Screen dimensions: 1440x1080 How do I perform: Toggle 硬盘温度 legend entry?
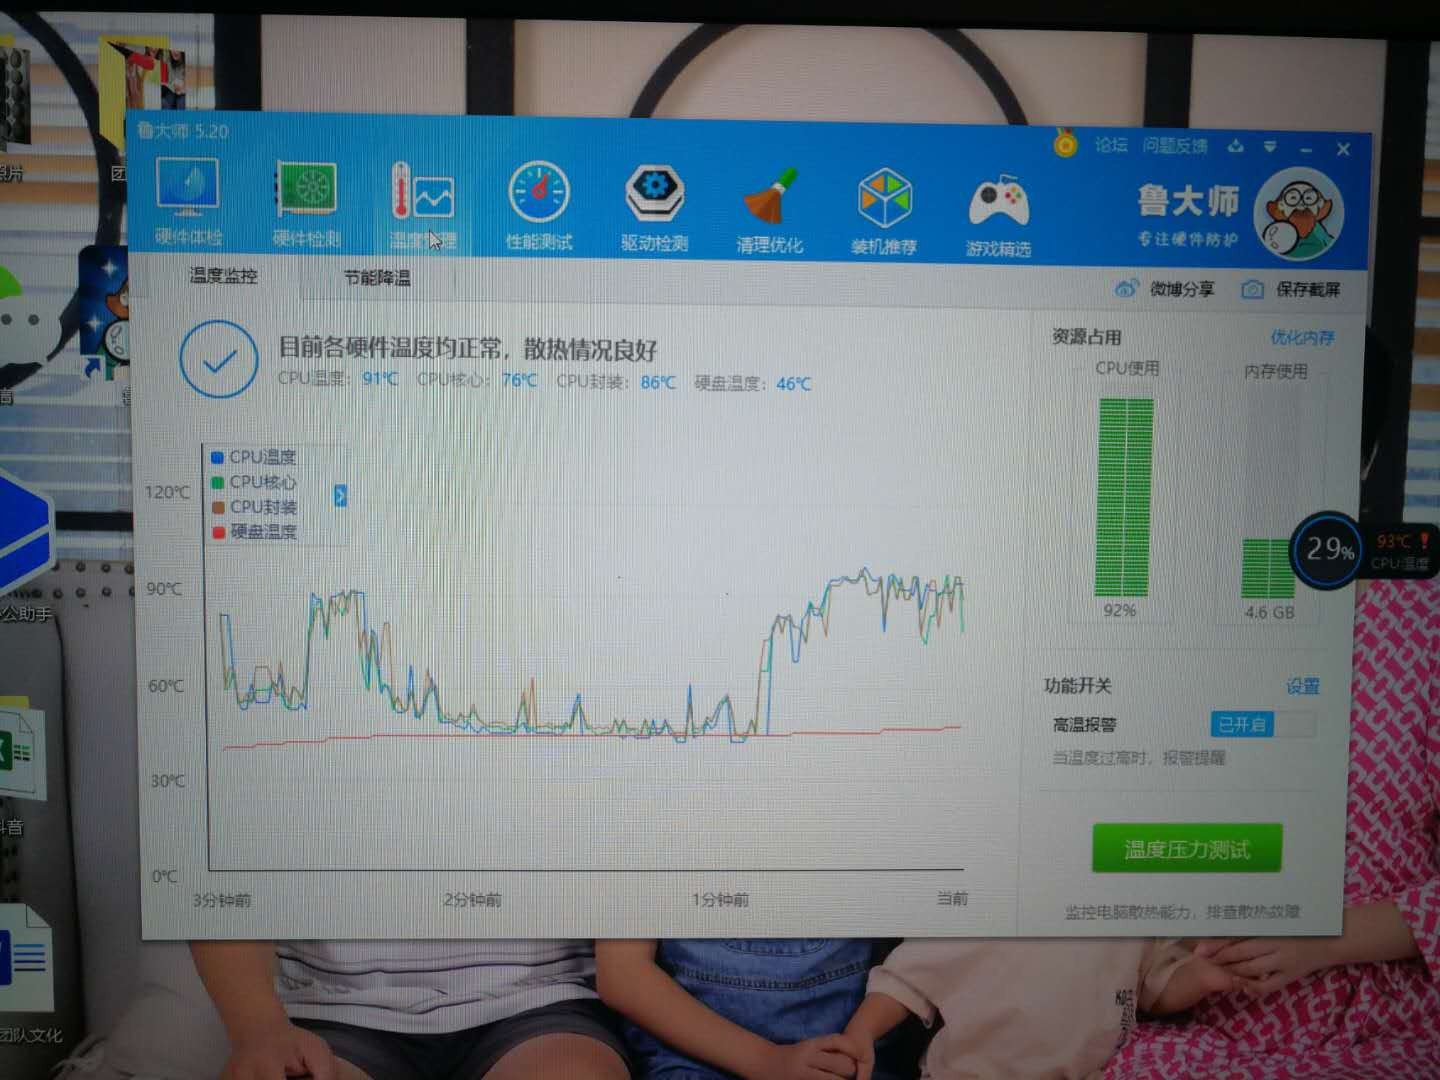pyautogui.click(x=254, y=532)
